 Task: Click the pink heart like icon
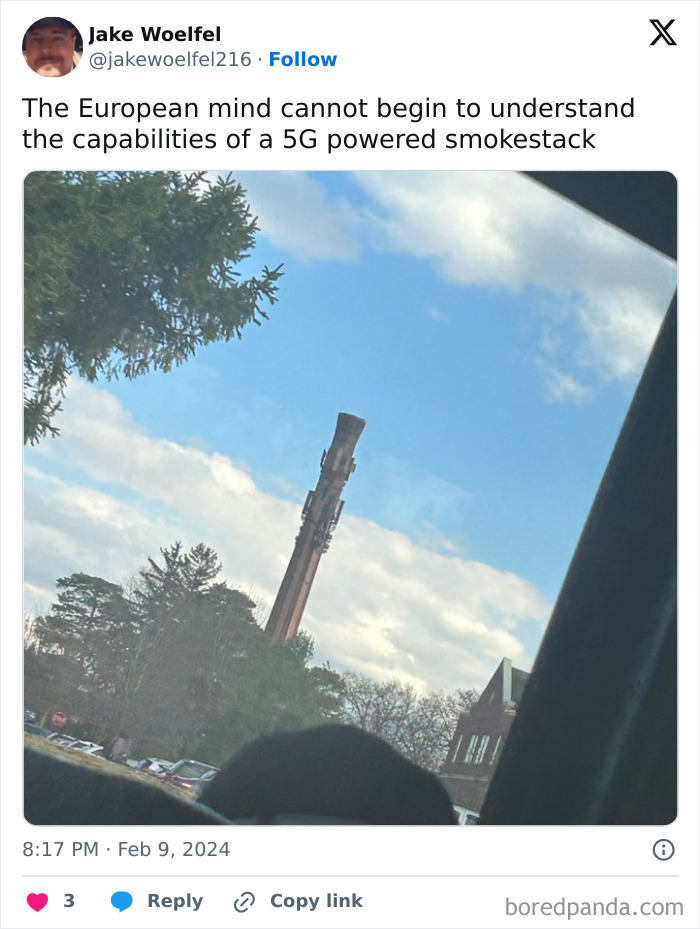click(37, 902)
